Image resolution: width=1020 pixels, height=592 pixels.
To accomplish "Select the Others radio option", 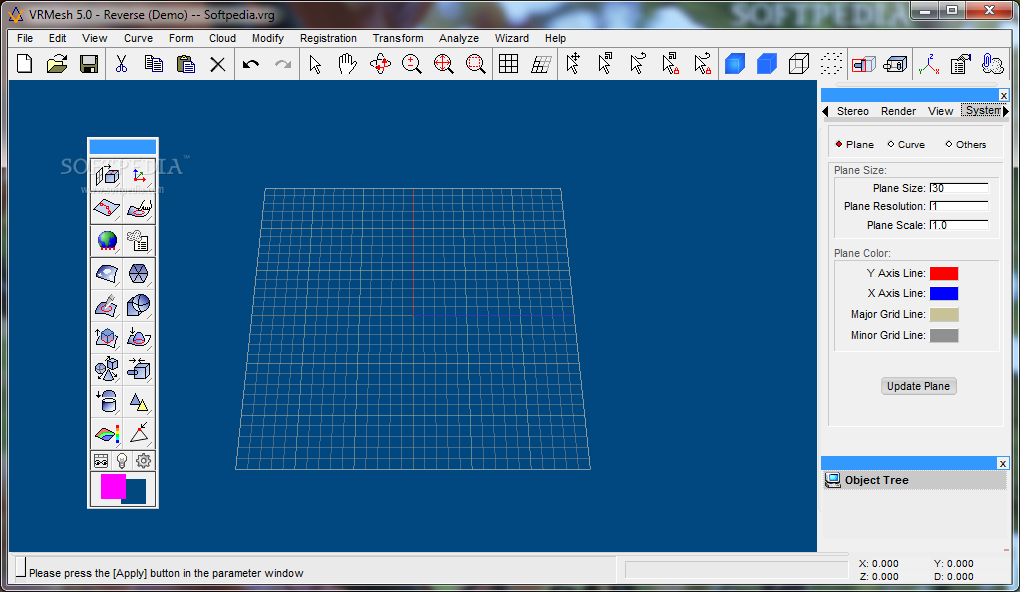I will (x=965, y=144).
